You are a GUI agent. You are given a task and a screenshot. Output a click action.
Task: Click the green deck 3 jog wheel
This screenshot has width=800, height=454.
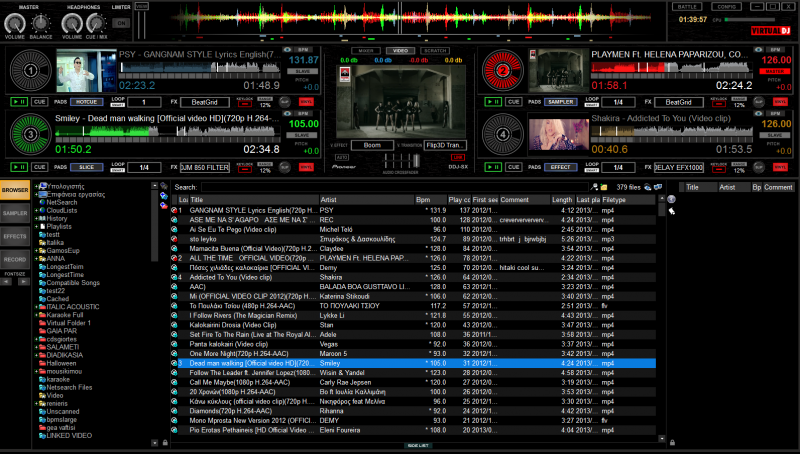(x=31, y=135)
